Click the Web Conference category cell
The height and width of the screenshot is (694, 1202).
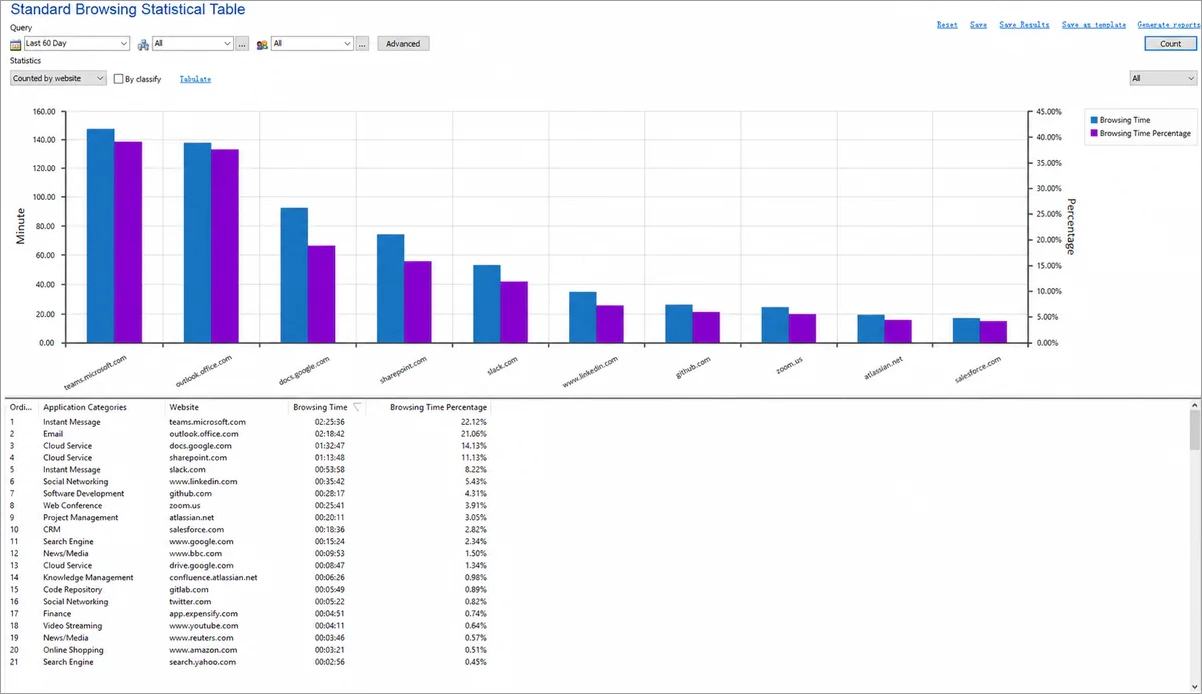(72, 506)
